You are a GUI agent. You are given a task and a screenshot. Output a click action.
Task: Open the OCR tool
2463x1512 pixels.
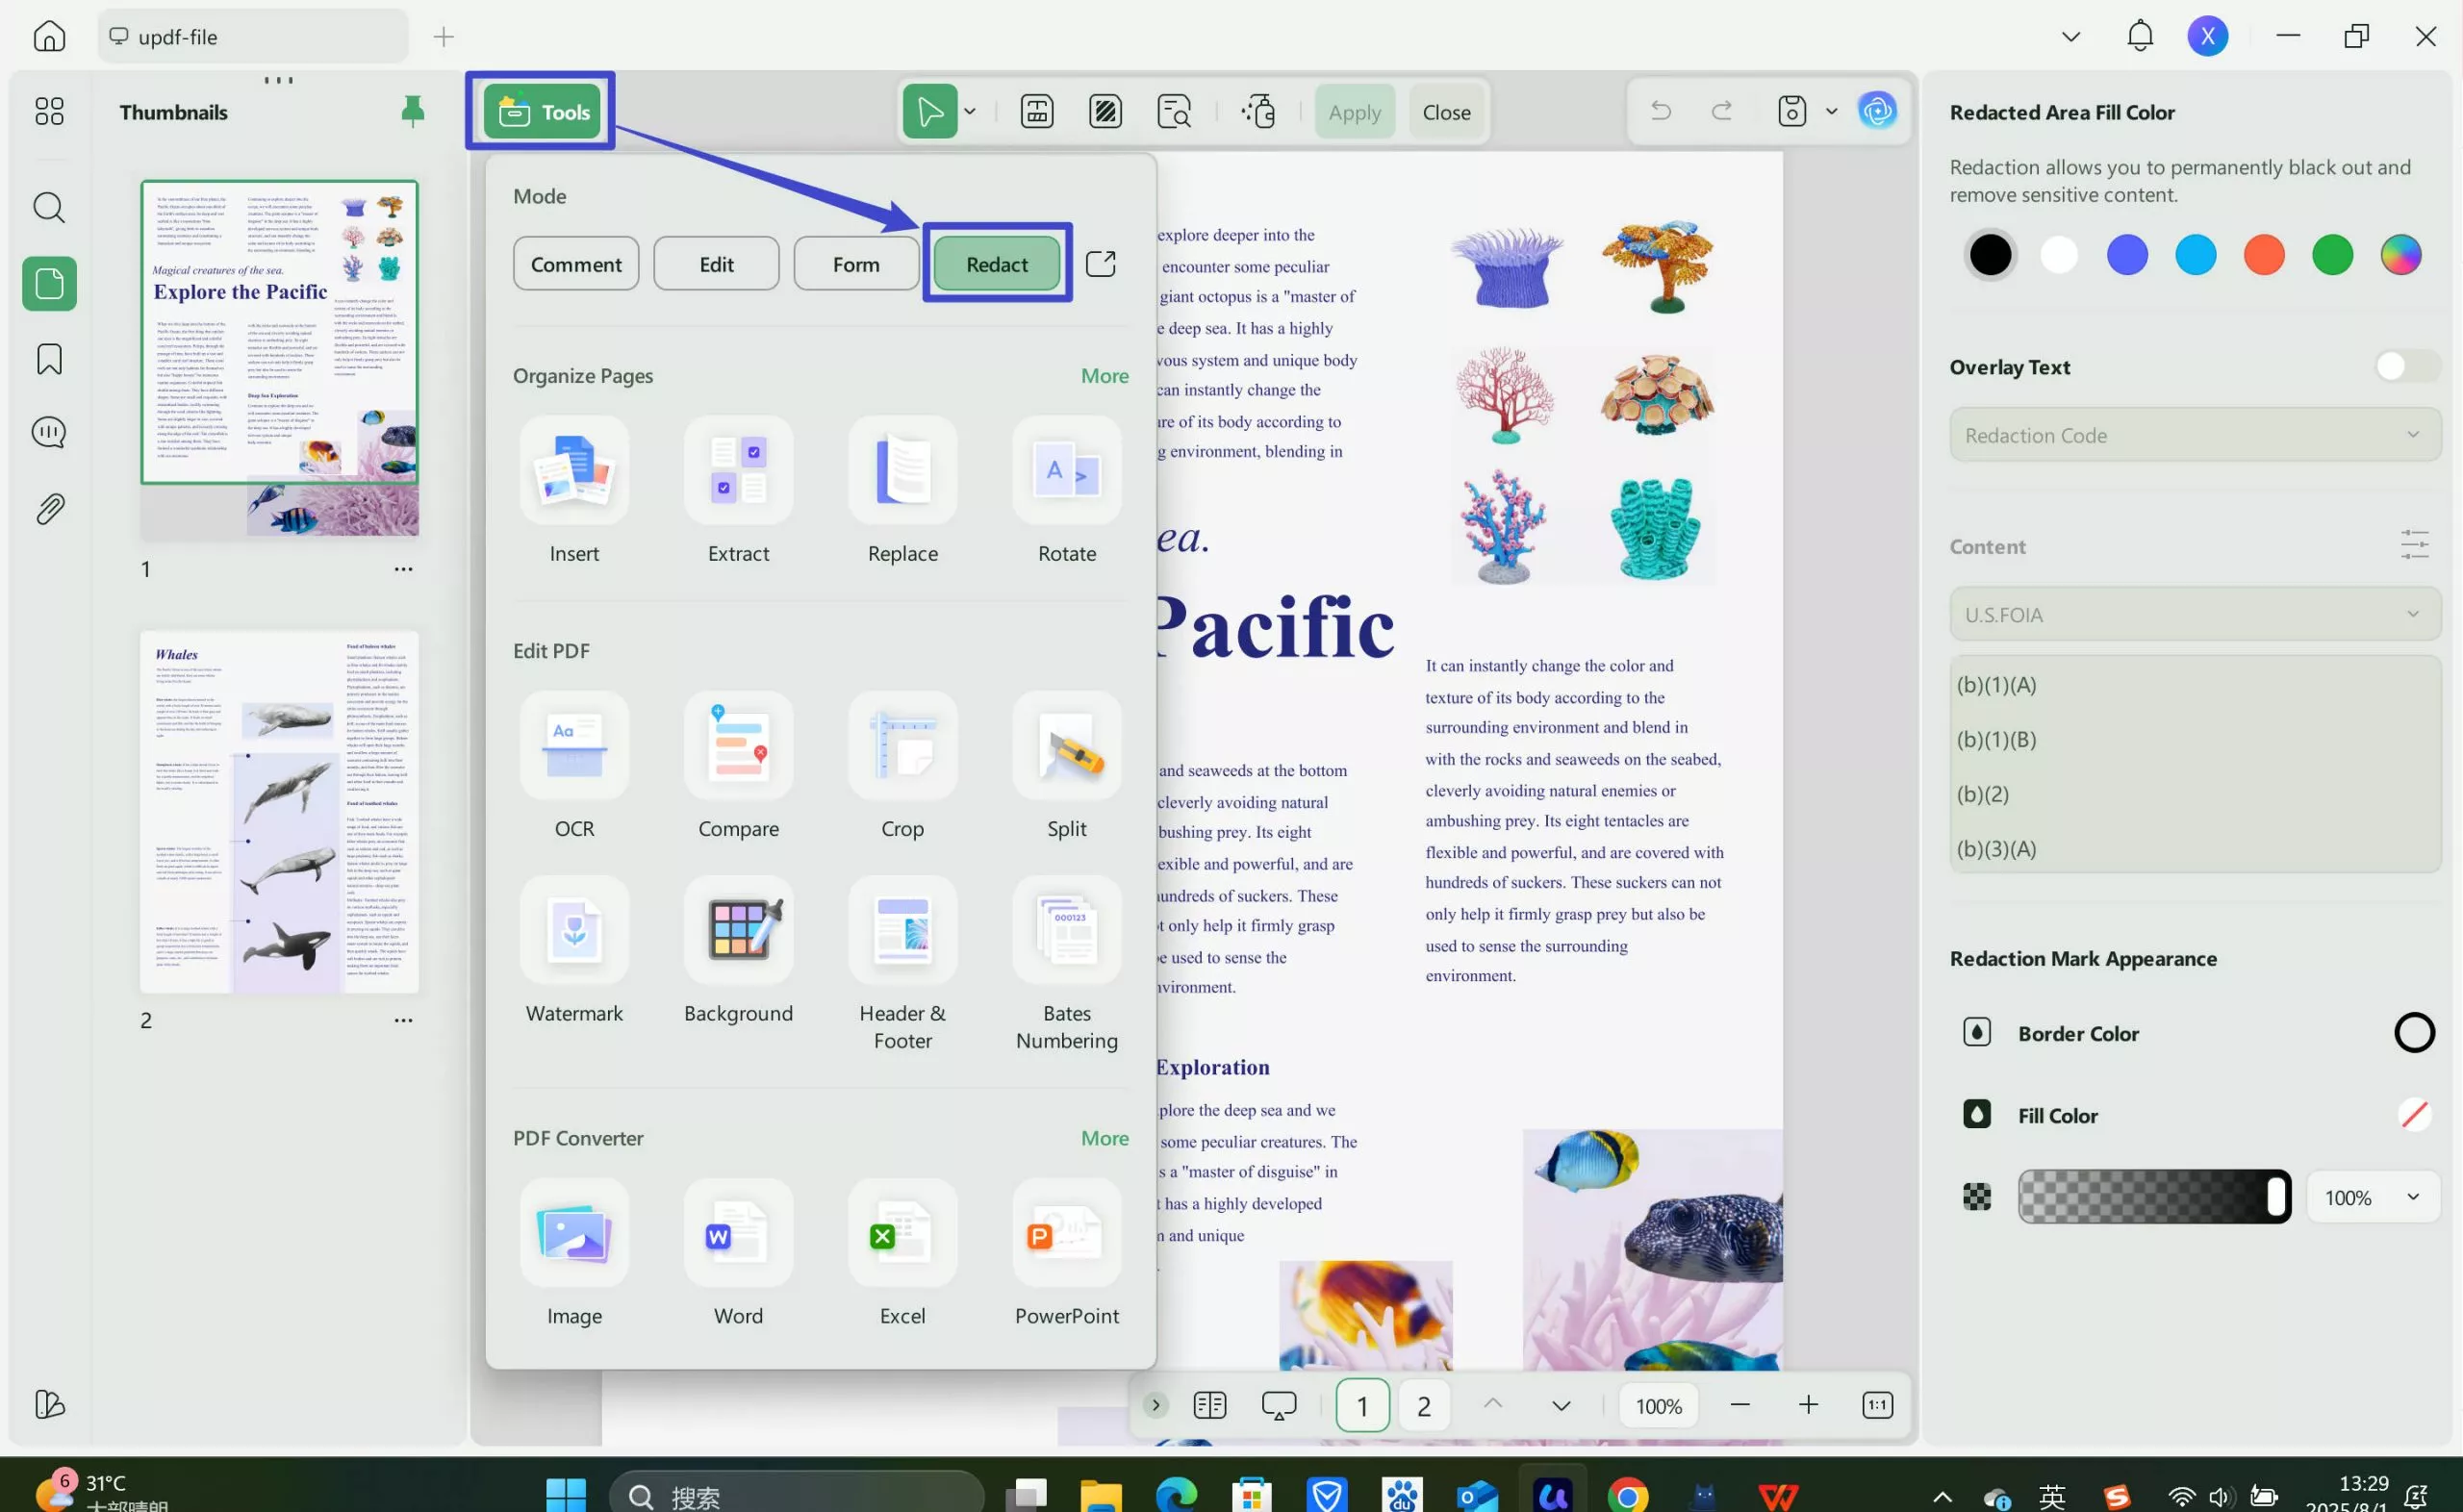574,747
